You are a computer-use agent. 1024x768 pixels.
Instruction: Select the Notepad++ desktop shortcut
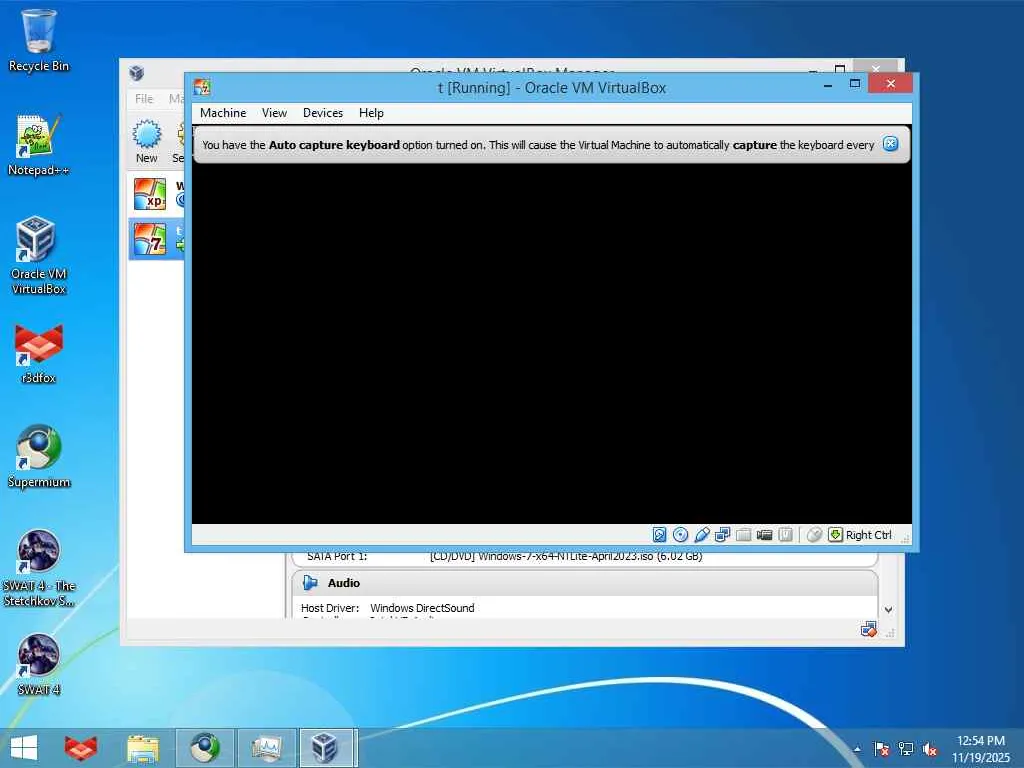click(x=39, y=145)
